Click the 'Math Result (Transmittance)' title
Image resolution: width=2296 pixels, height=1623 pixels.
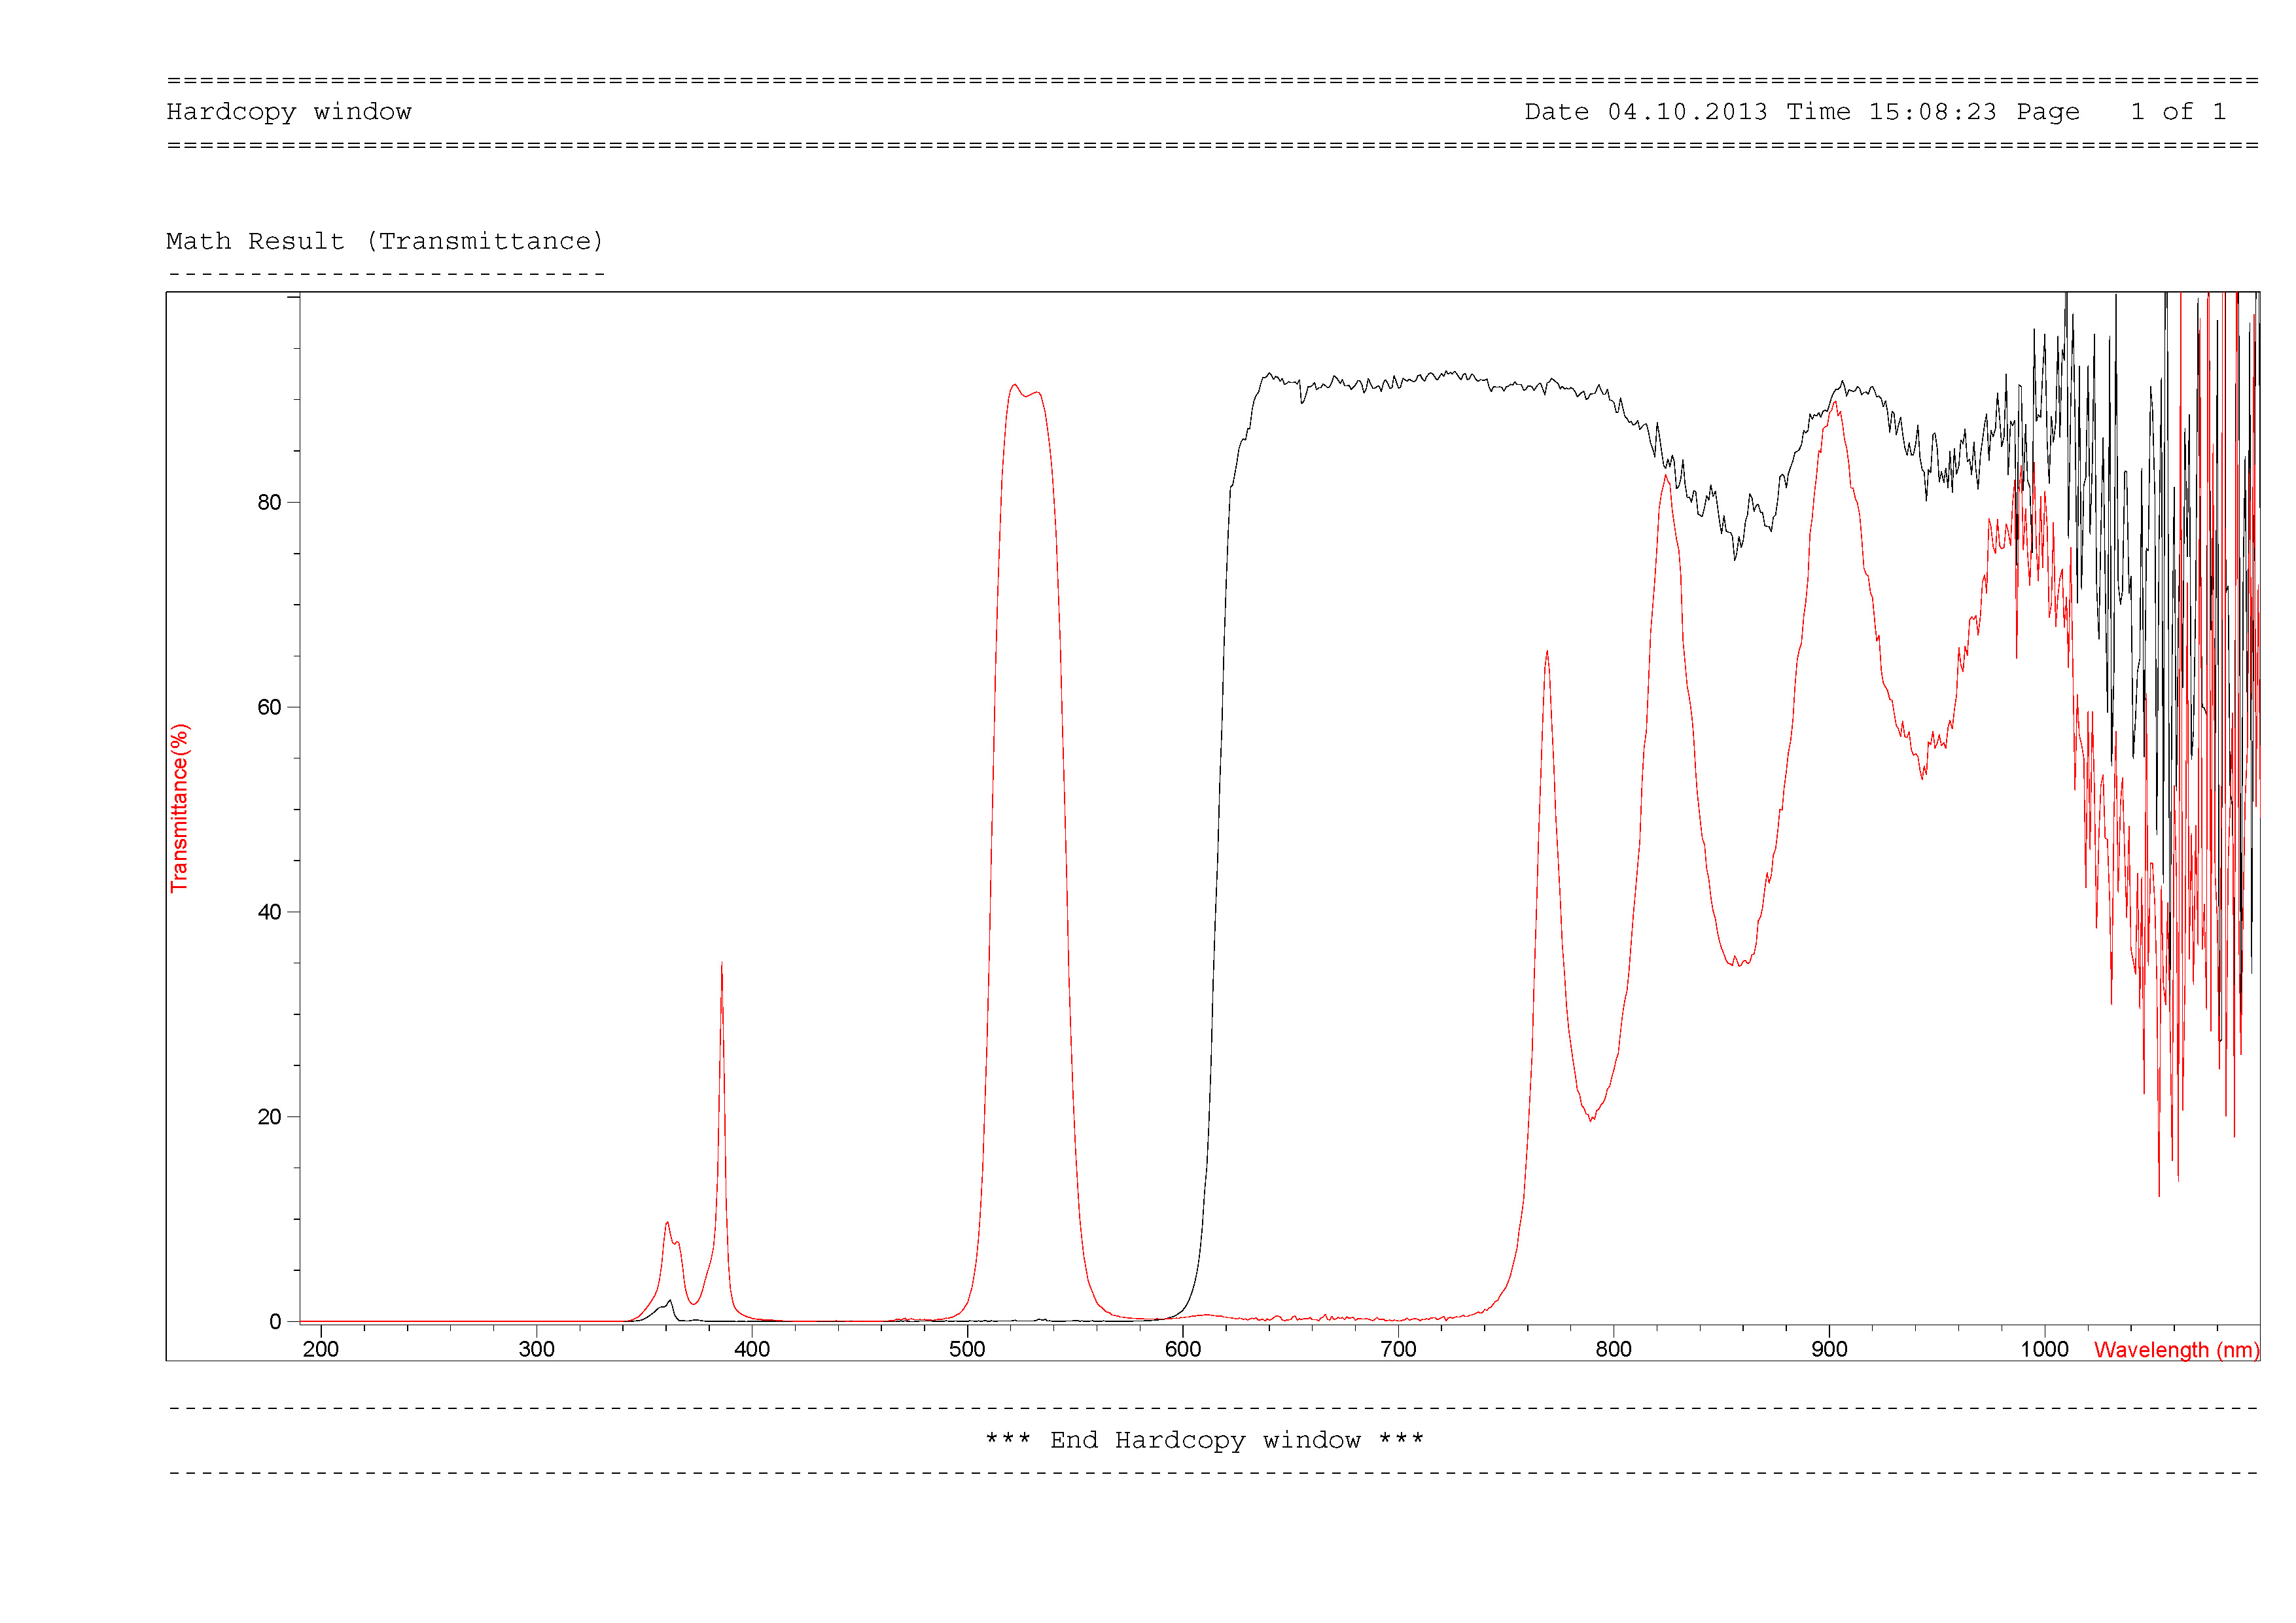coord(384,242)
